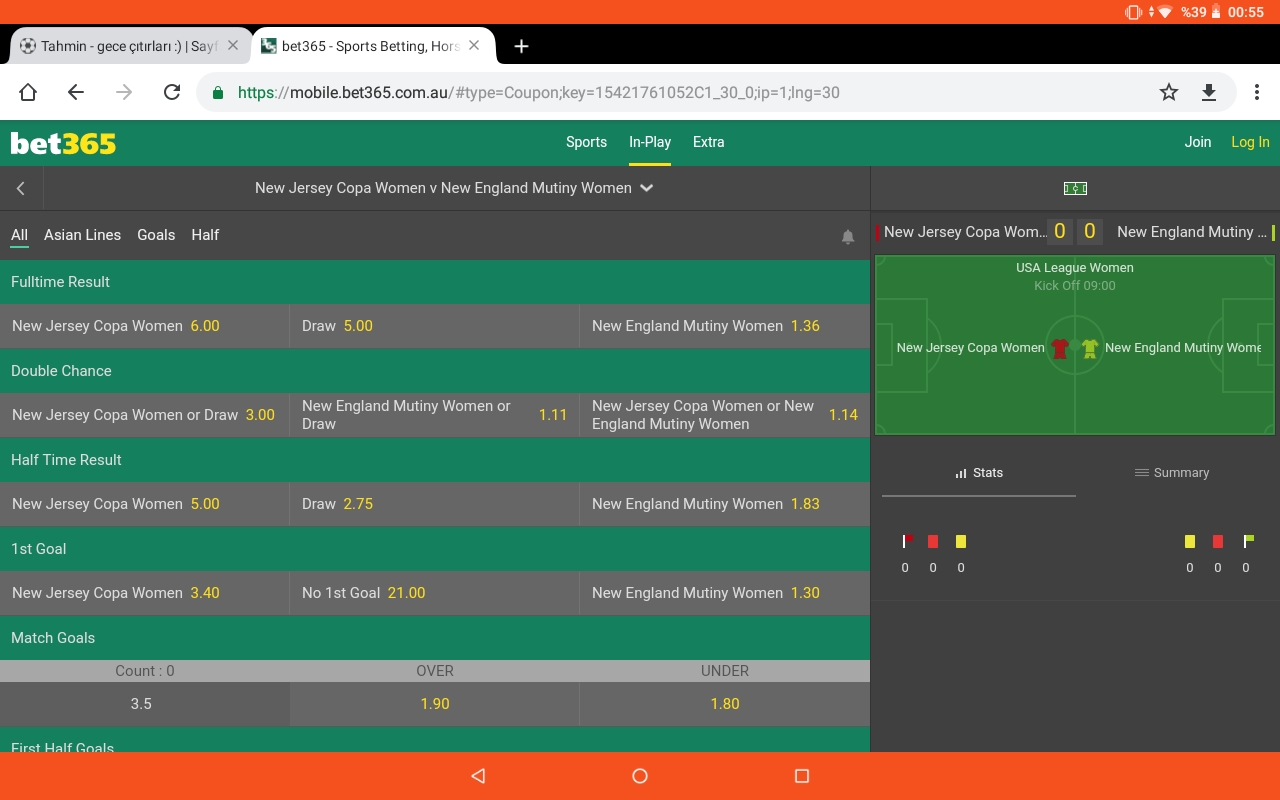
Task: Click the match pitch animation panel
Action: 1075,345
